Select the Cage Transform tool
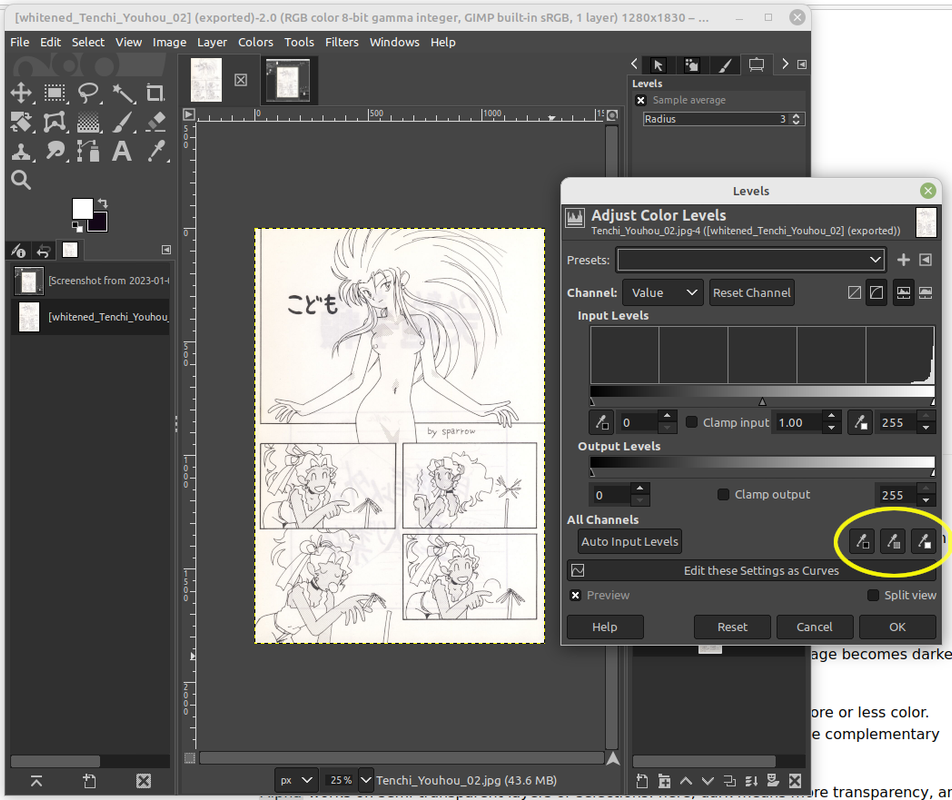The image size is (952, 800). [x=55, y=122]
